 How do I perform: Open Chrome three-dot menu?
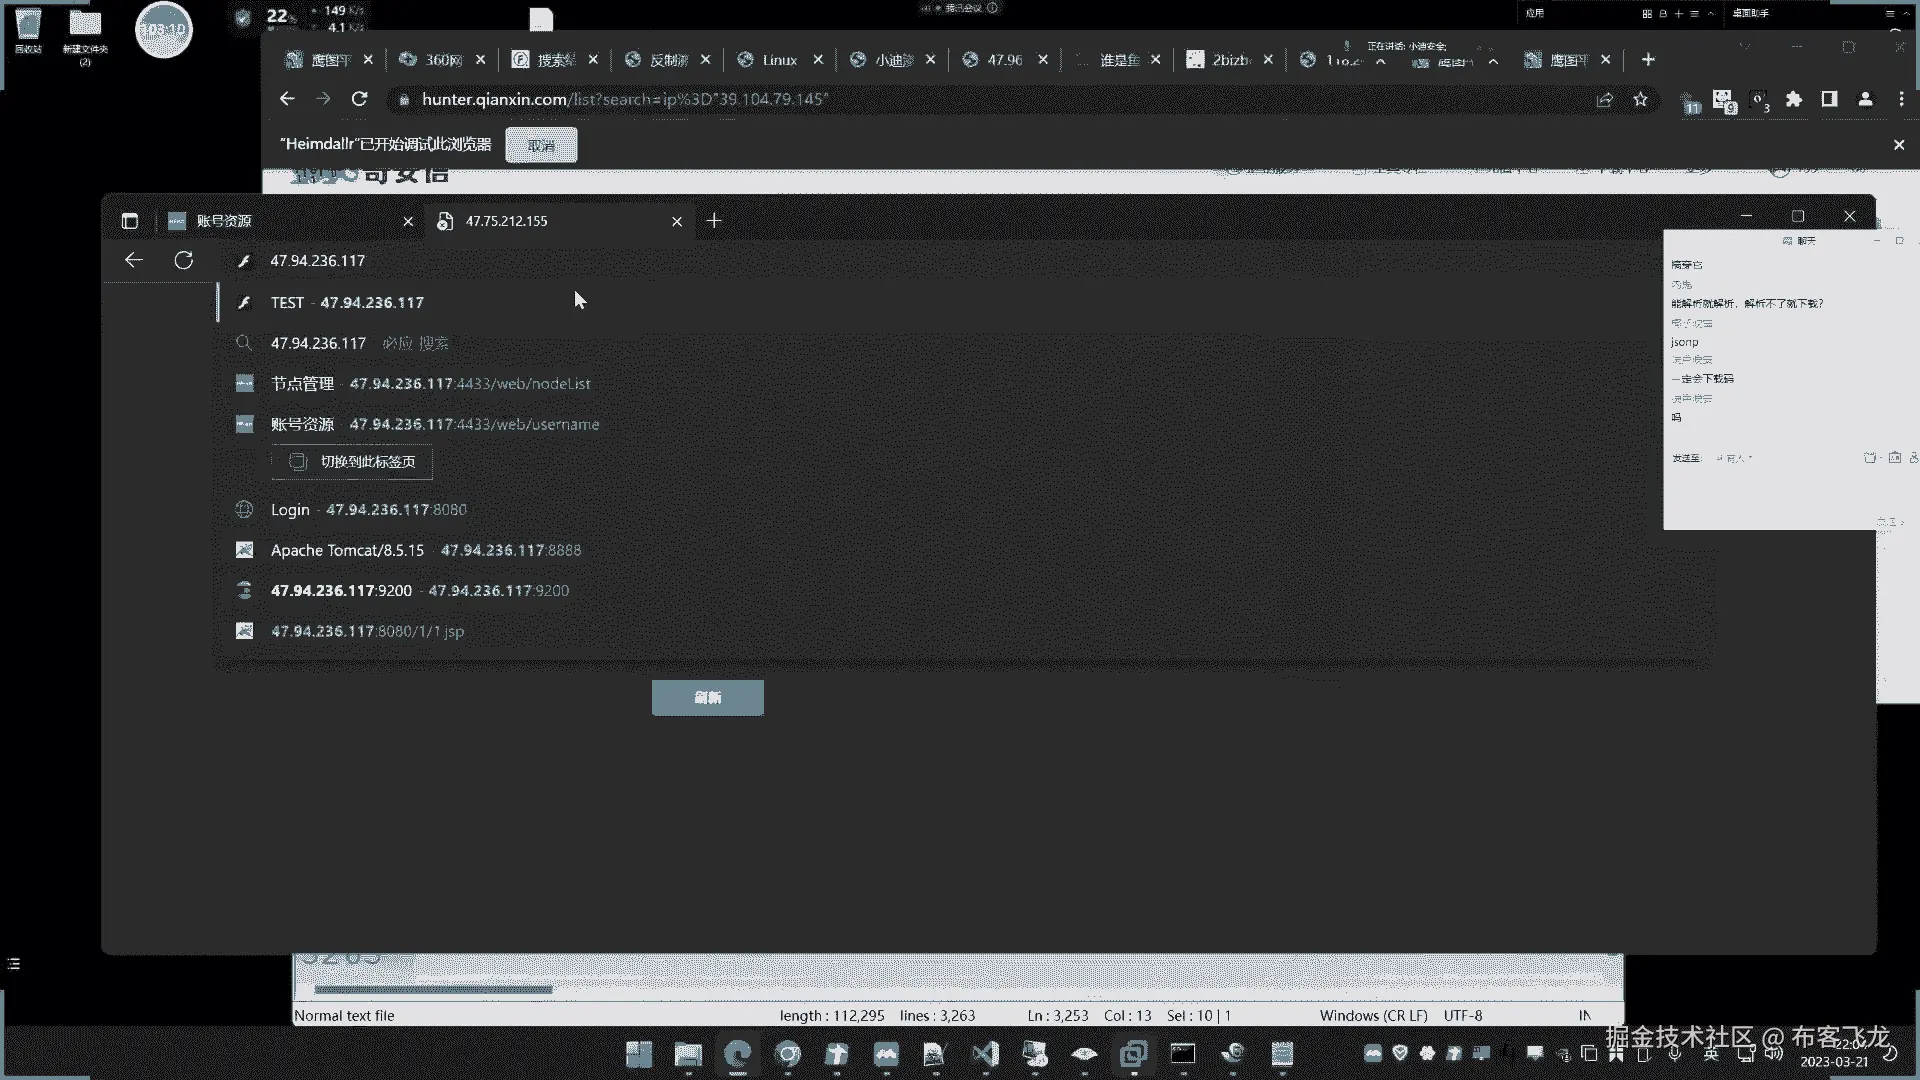pos(1901,99)
